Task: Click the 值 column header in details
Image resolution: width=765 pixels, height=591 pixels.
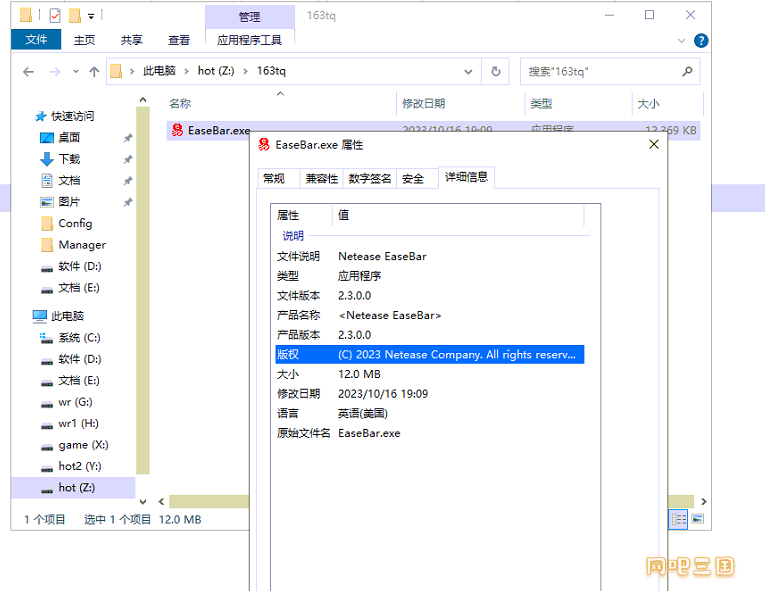Action: tap(458, 215)
